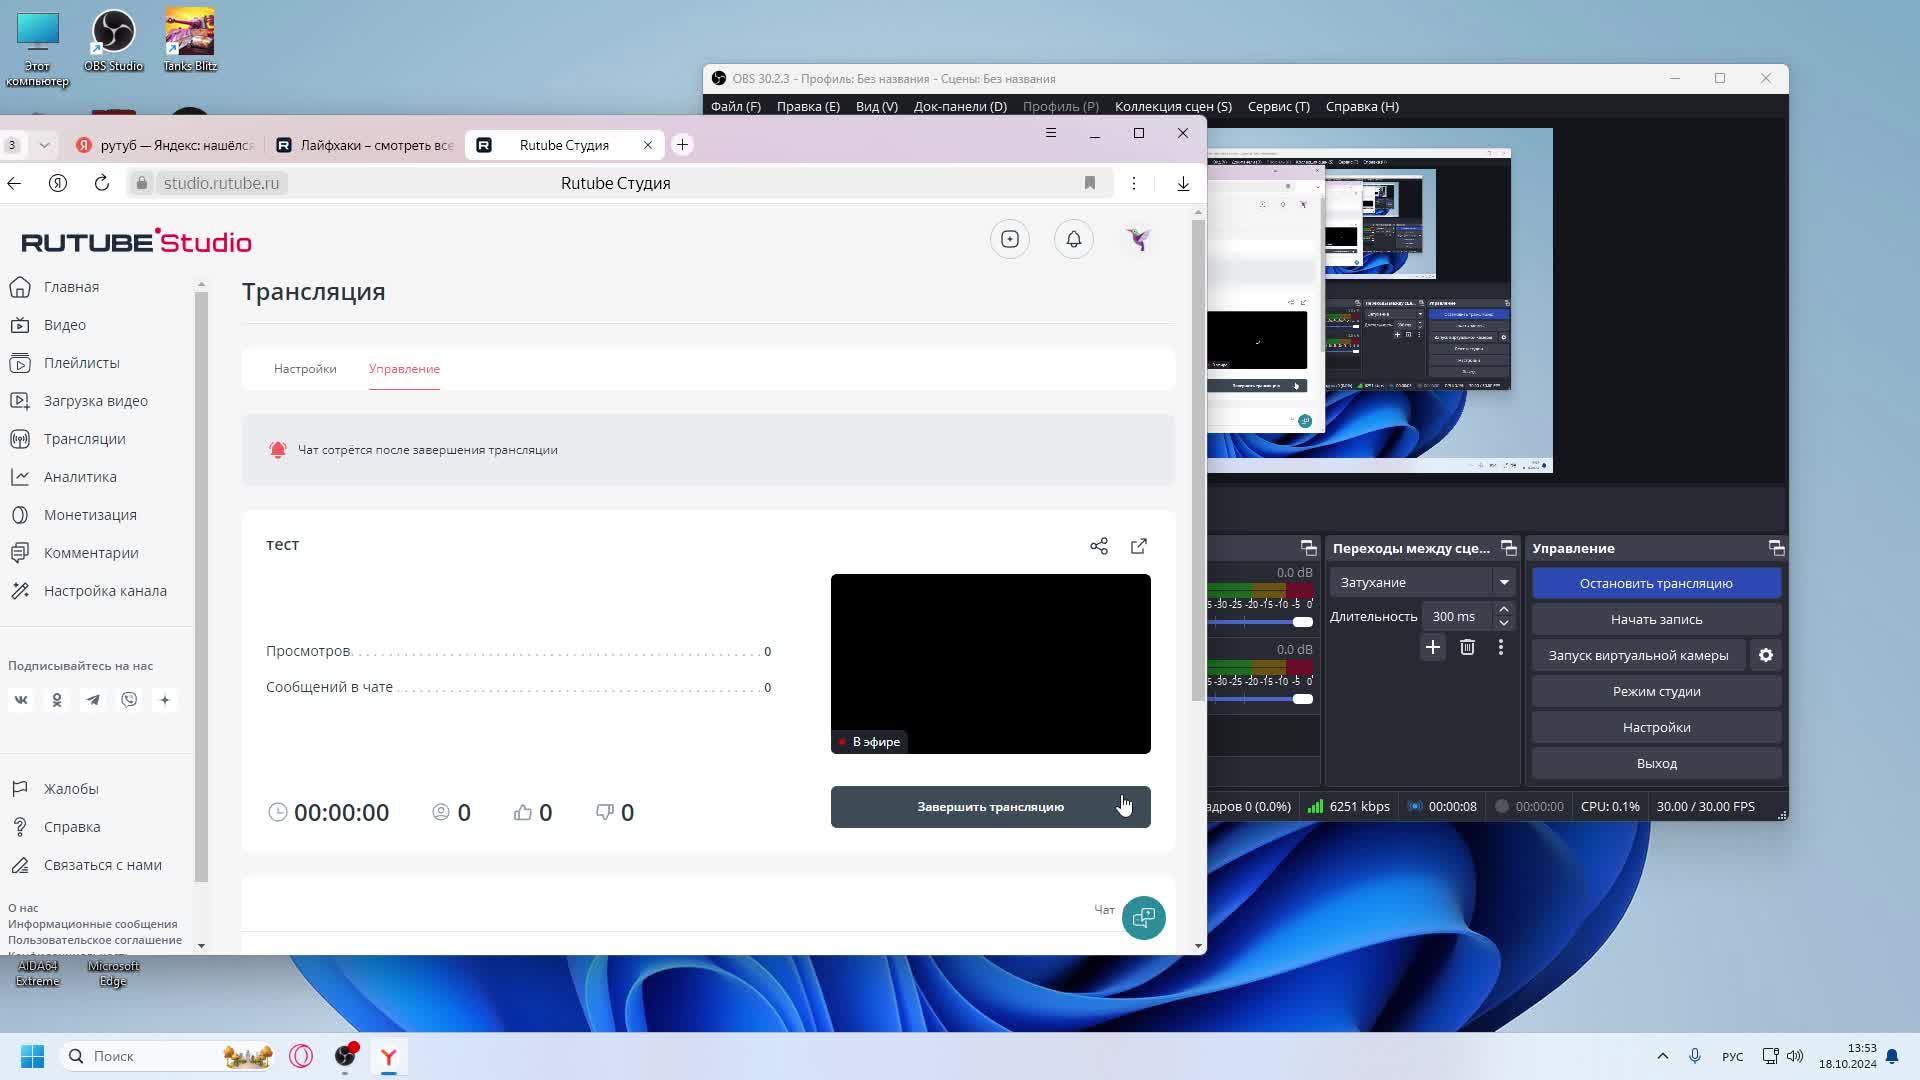Open Настройка канала page
Screen dimensions: 1920x1080
88,591
